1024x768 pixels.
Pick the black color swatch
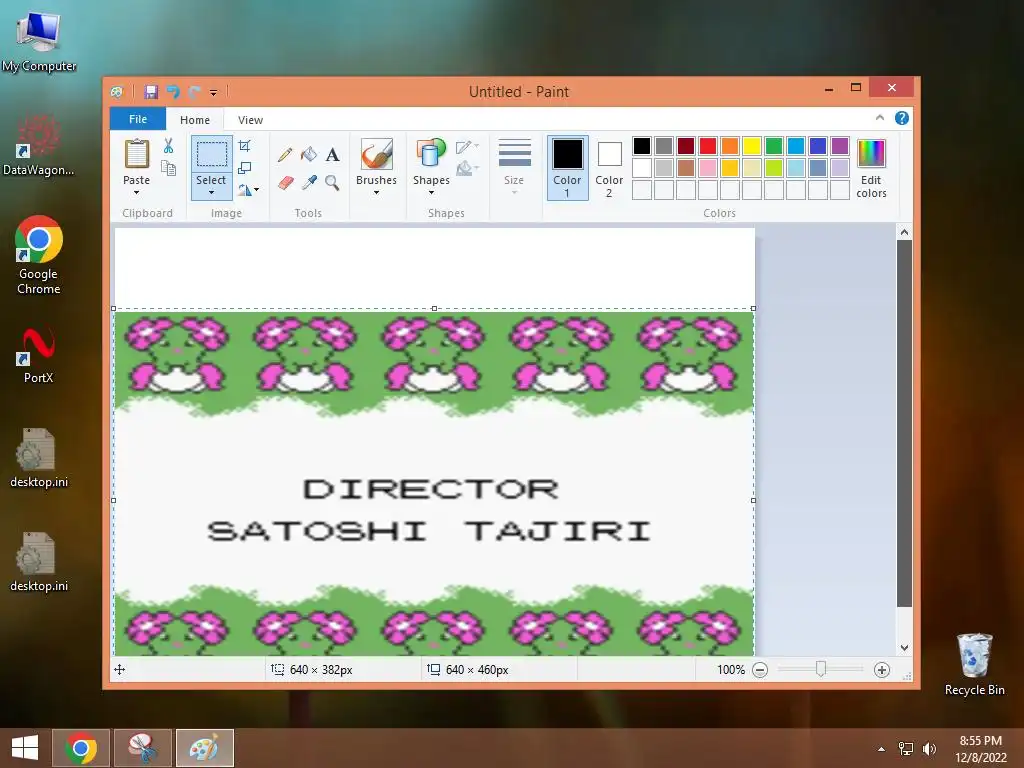pyautogui.click(x=642, y=146)
